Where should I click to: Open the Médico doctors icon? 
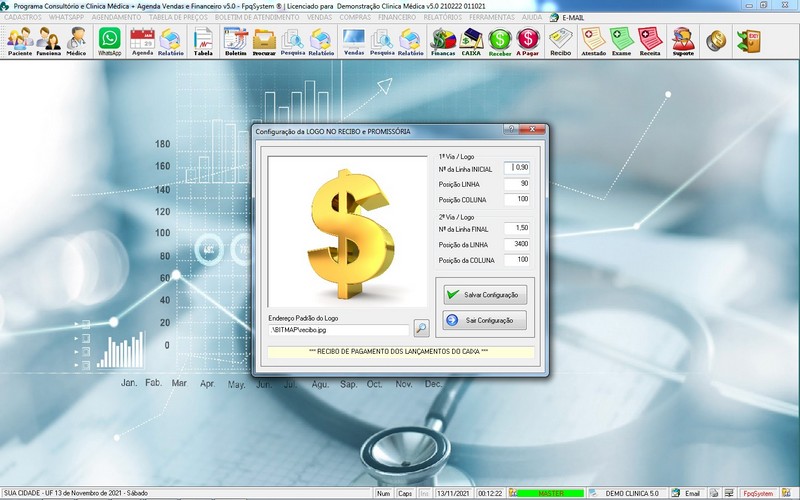point(77,41)
